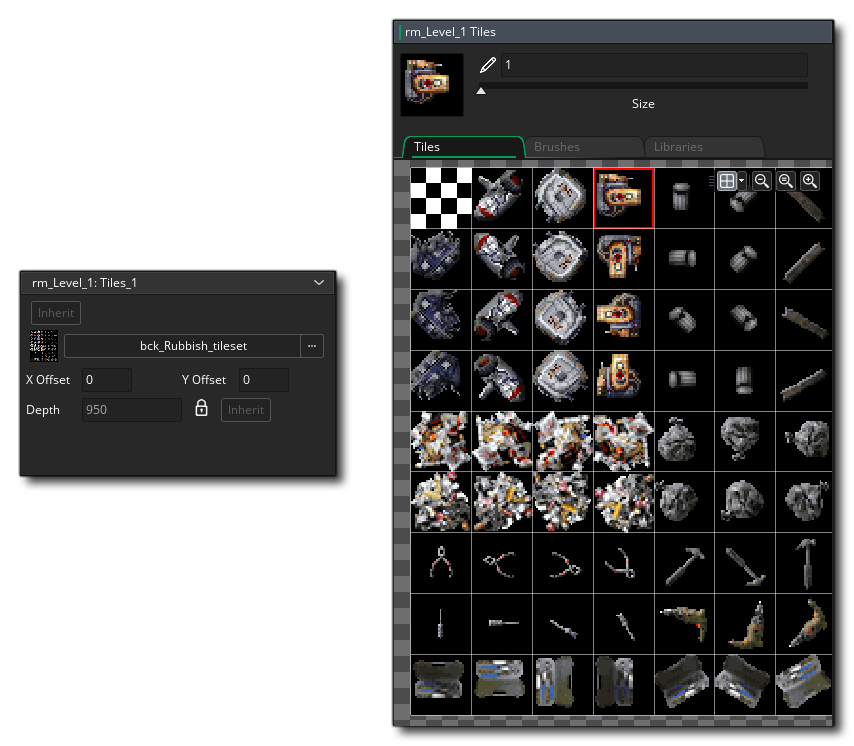Select the Zoom Out magnifier icon

(762, 181)
